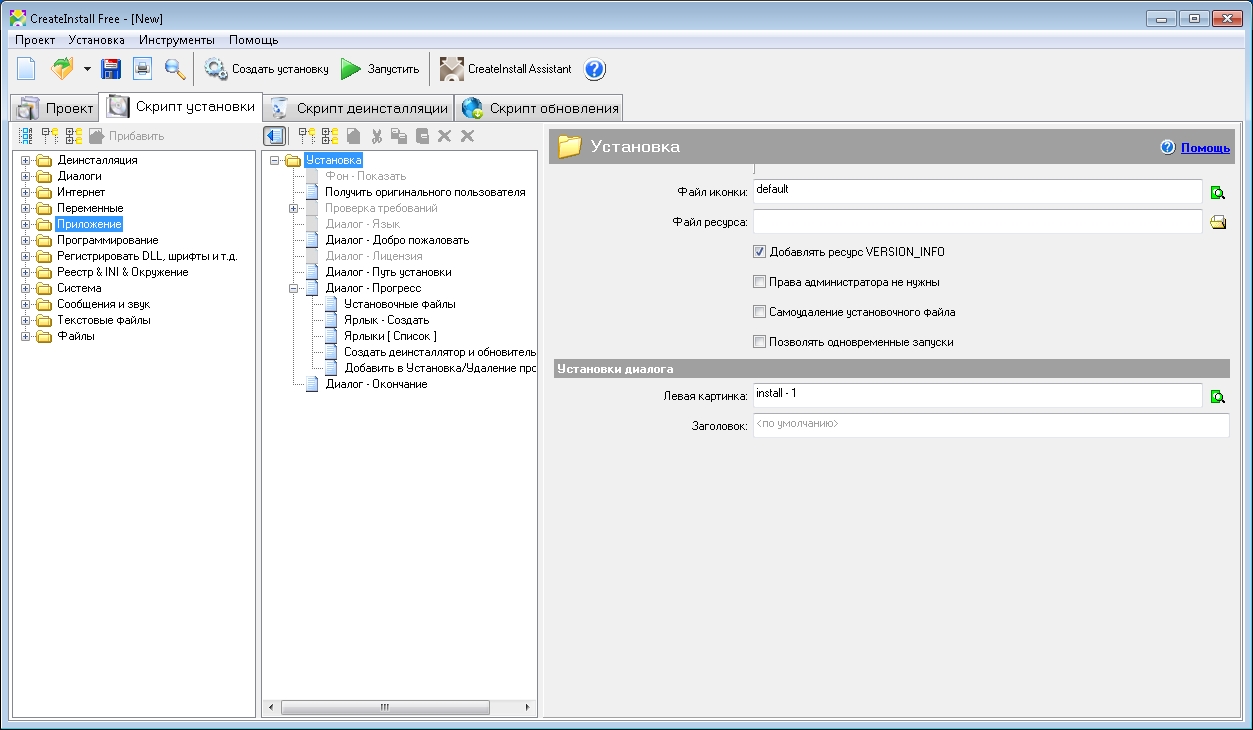Collapse the Установка root node
Image resolution: width=1253 pixels, height=730 pixels.
pyautogui.click(x=274, y=160)
